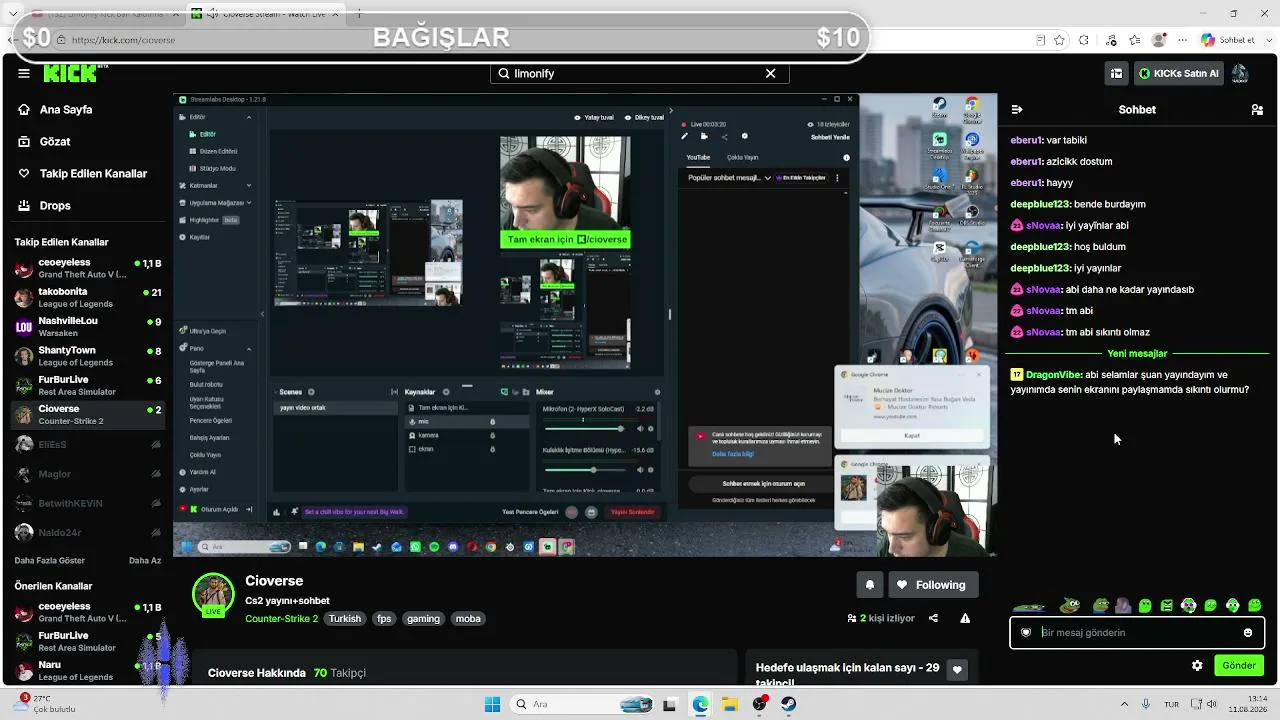Click the KICKs Satın Al button
The image size is (1280, 720).
pos(1179,73)
